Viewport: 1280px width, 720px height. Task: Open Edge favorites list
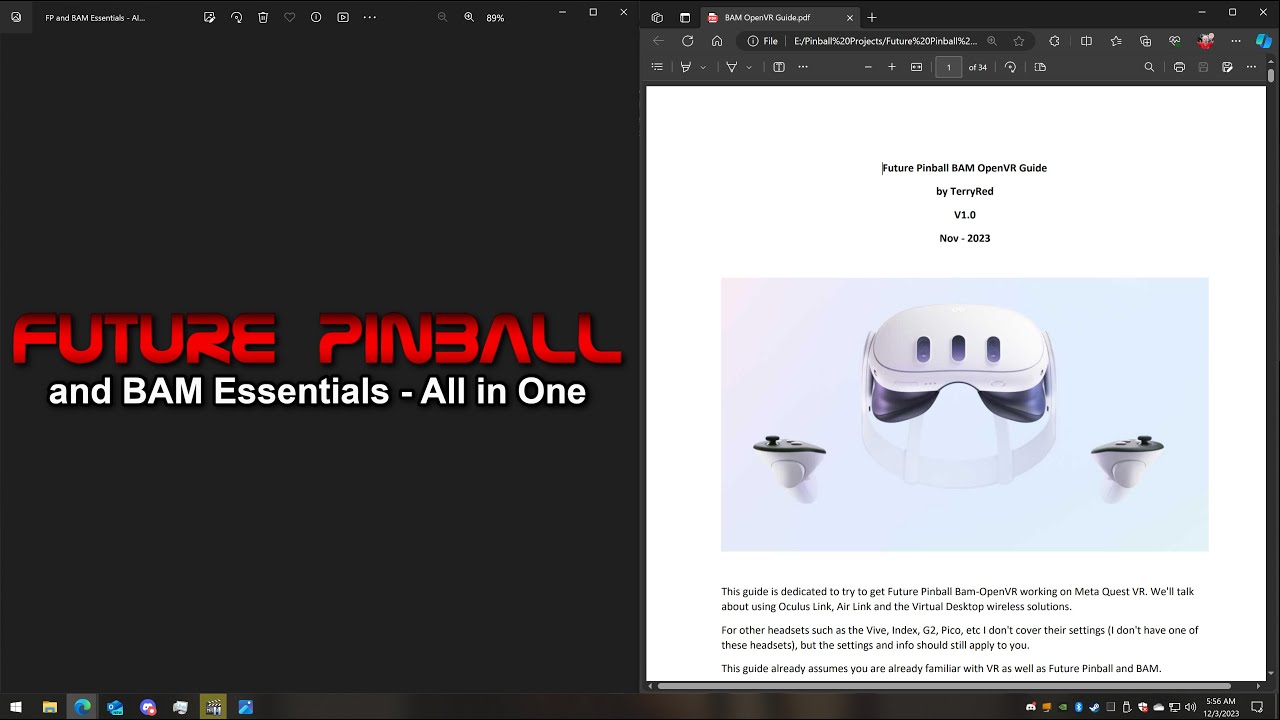coord(1116,41)
